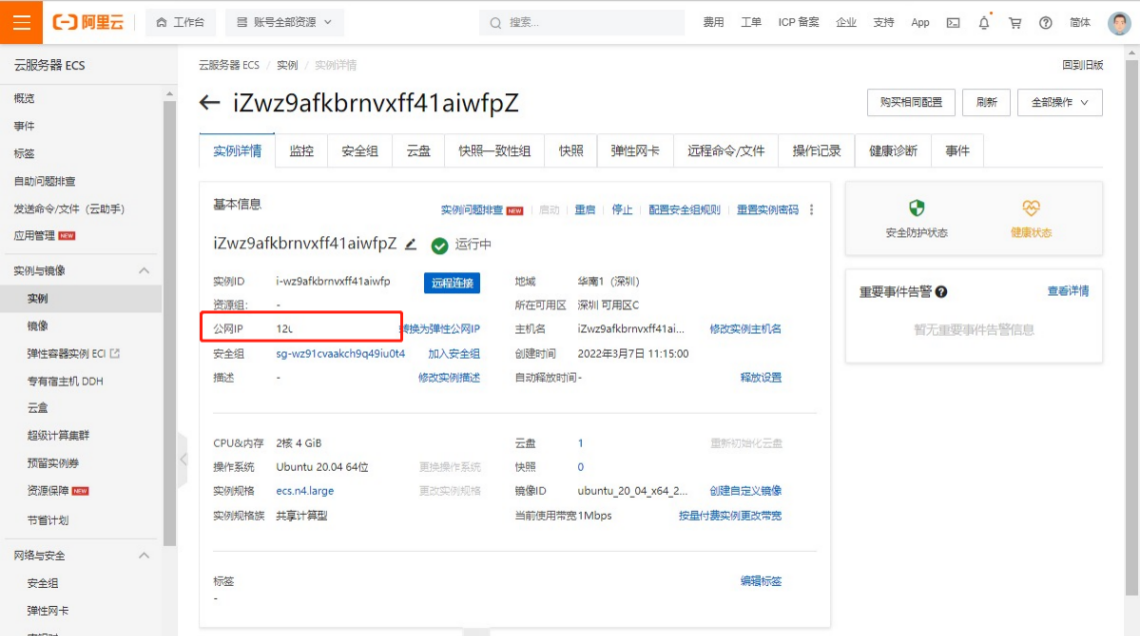The image size is (1140, 636).
Task: Collapse the 网络与安全 sidebar section
Action: [144, 555]
